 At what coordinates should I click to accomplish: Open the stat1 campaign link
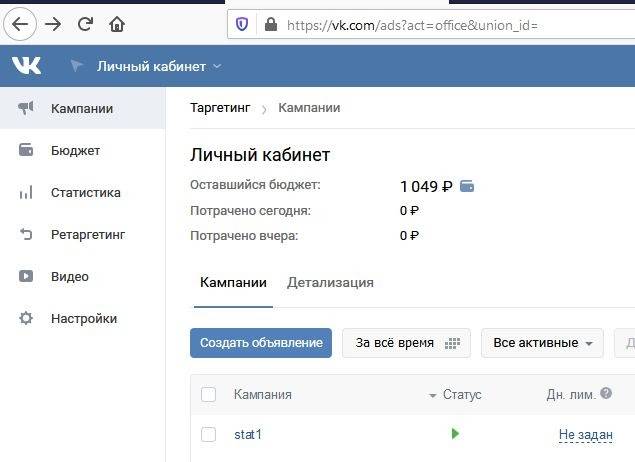248,434
